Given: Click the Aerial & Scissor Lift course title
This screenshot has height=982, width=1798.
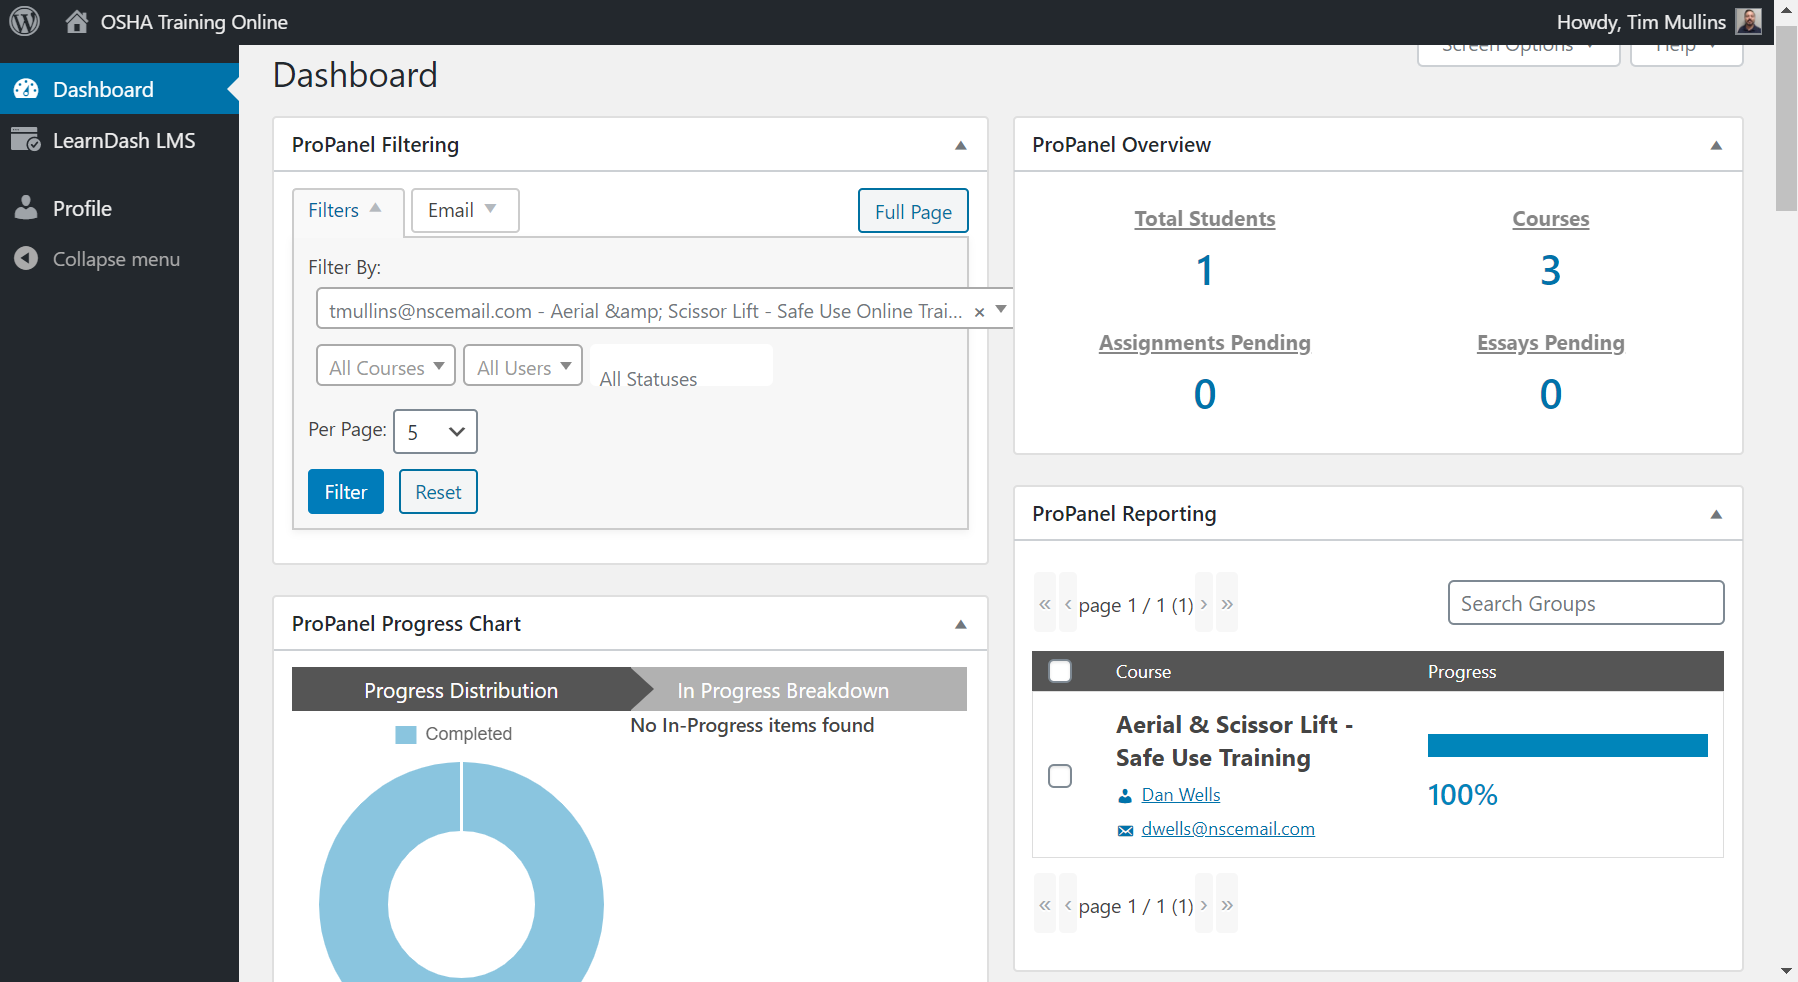Looking at the screenshot, I should click(1234, 741).
